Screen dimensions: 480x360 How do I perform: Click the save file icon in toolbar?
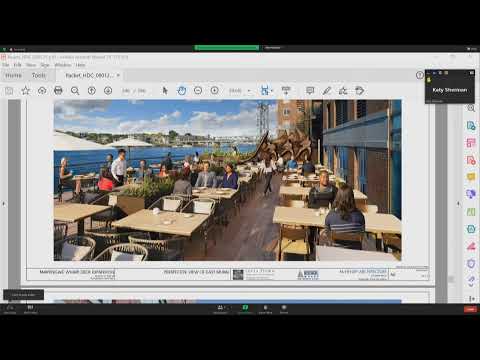[9, 91]
